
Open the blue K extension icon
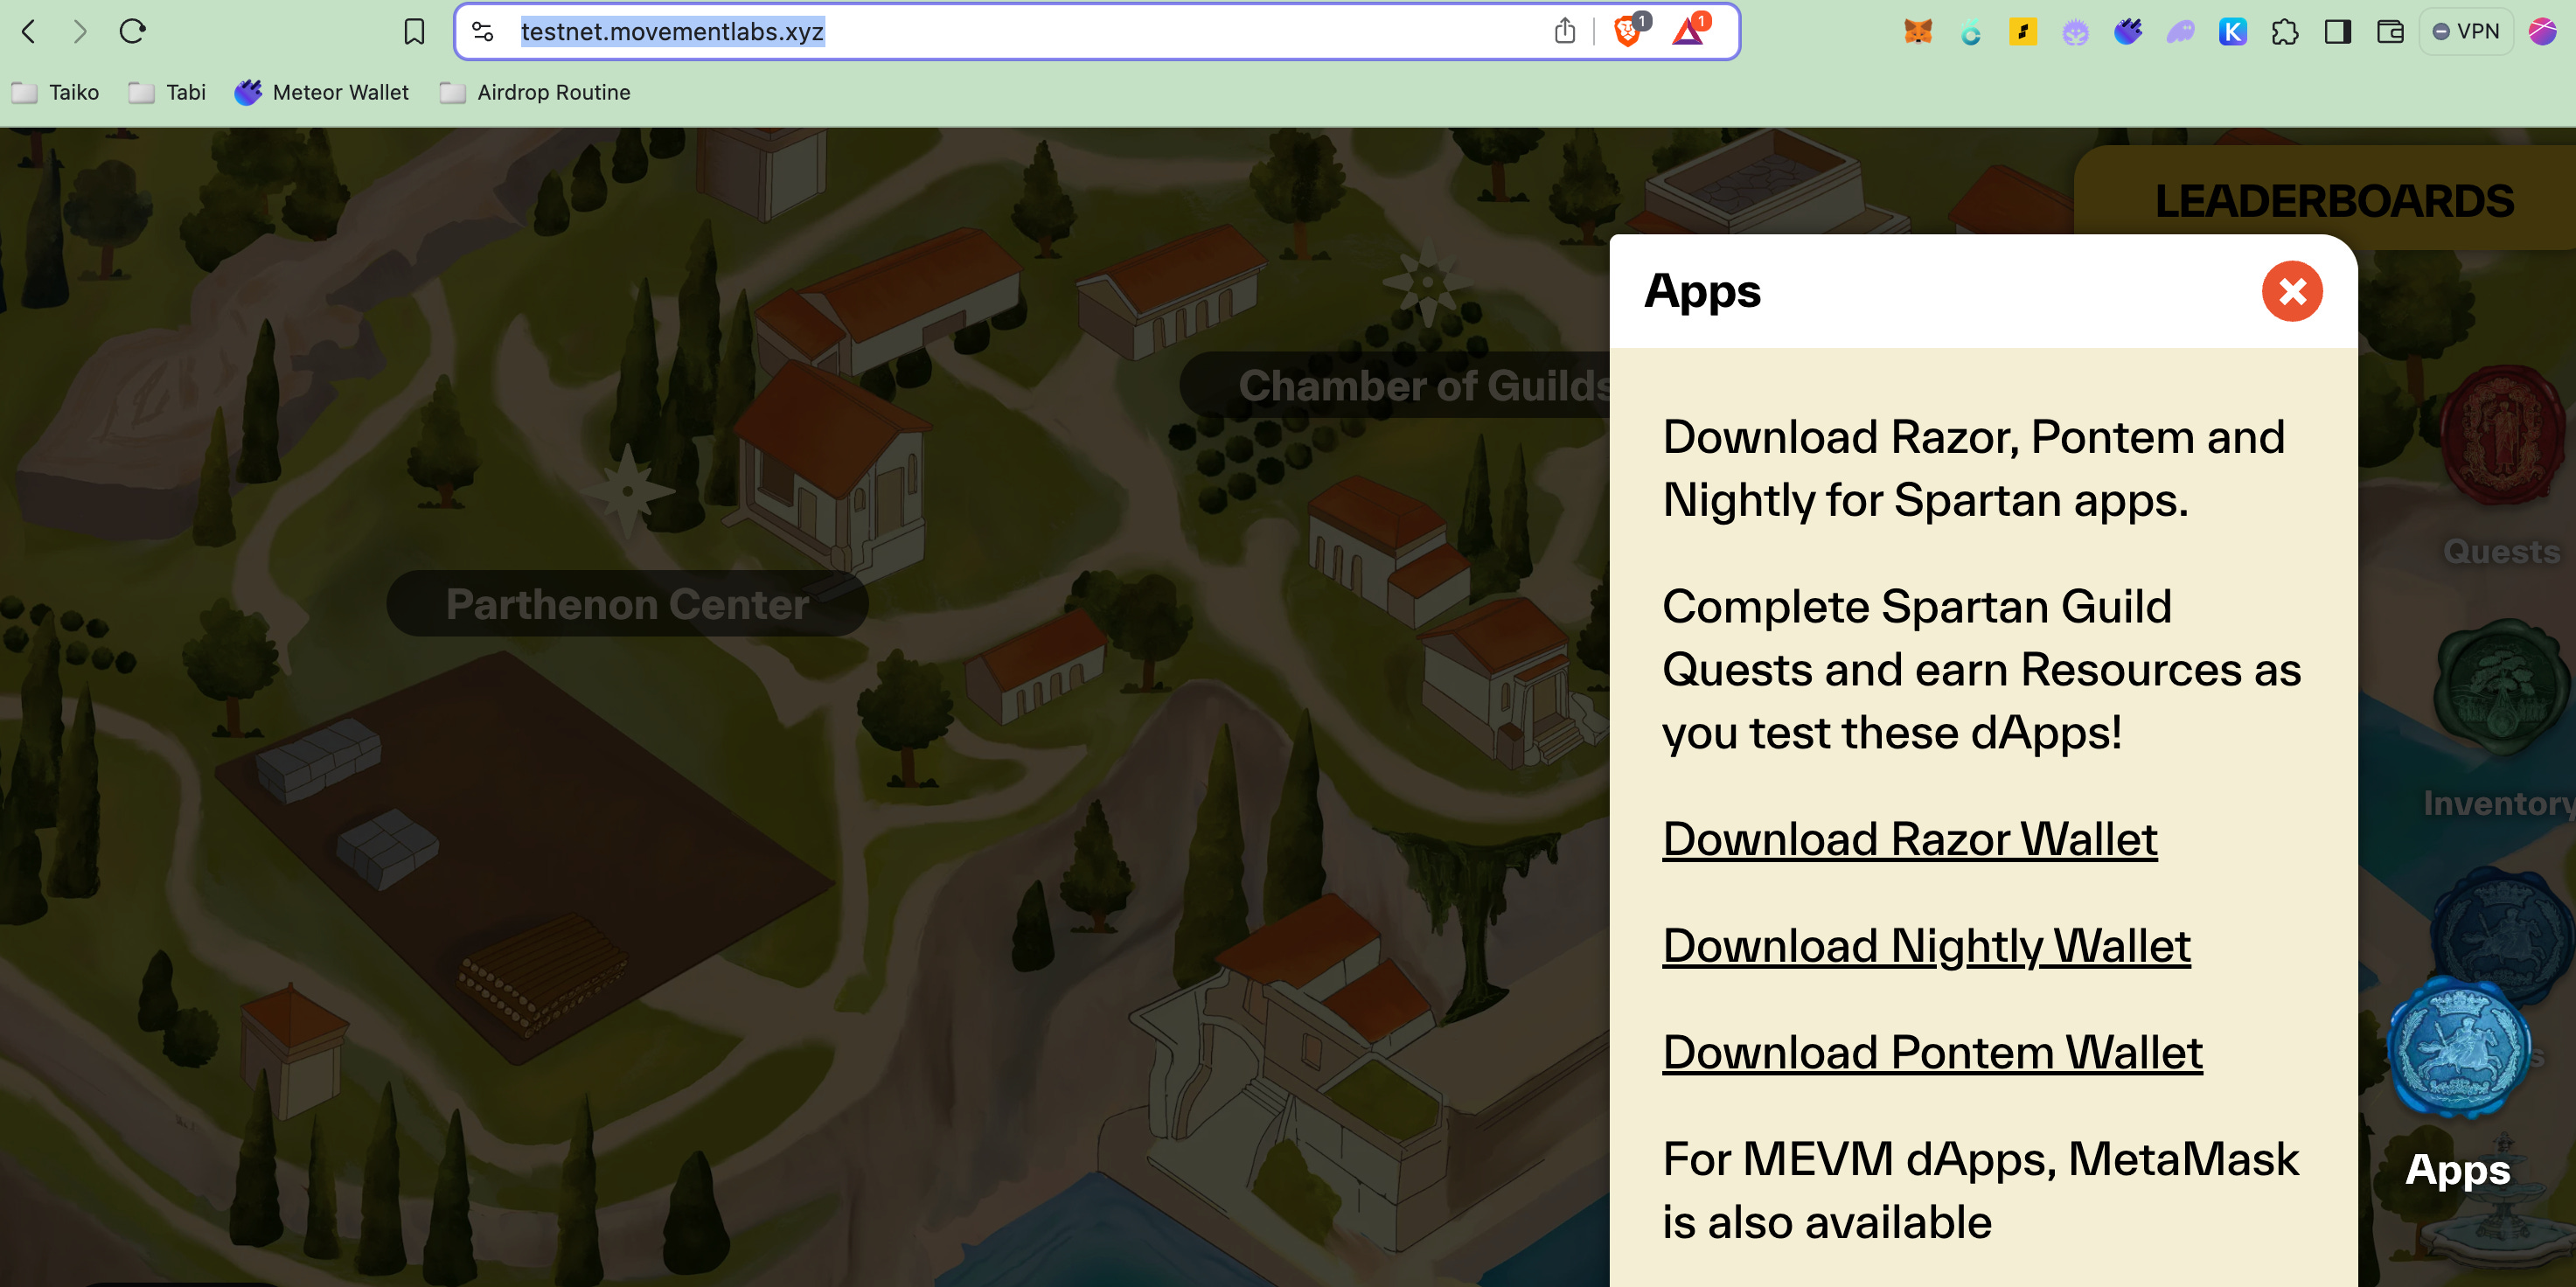pyautogui.click(x=2232, y=32)
